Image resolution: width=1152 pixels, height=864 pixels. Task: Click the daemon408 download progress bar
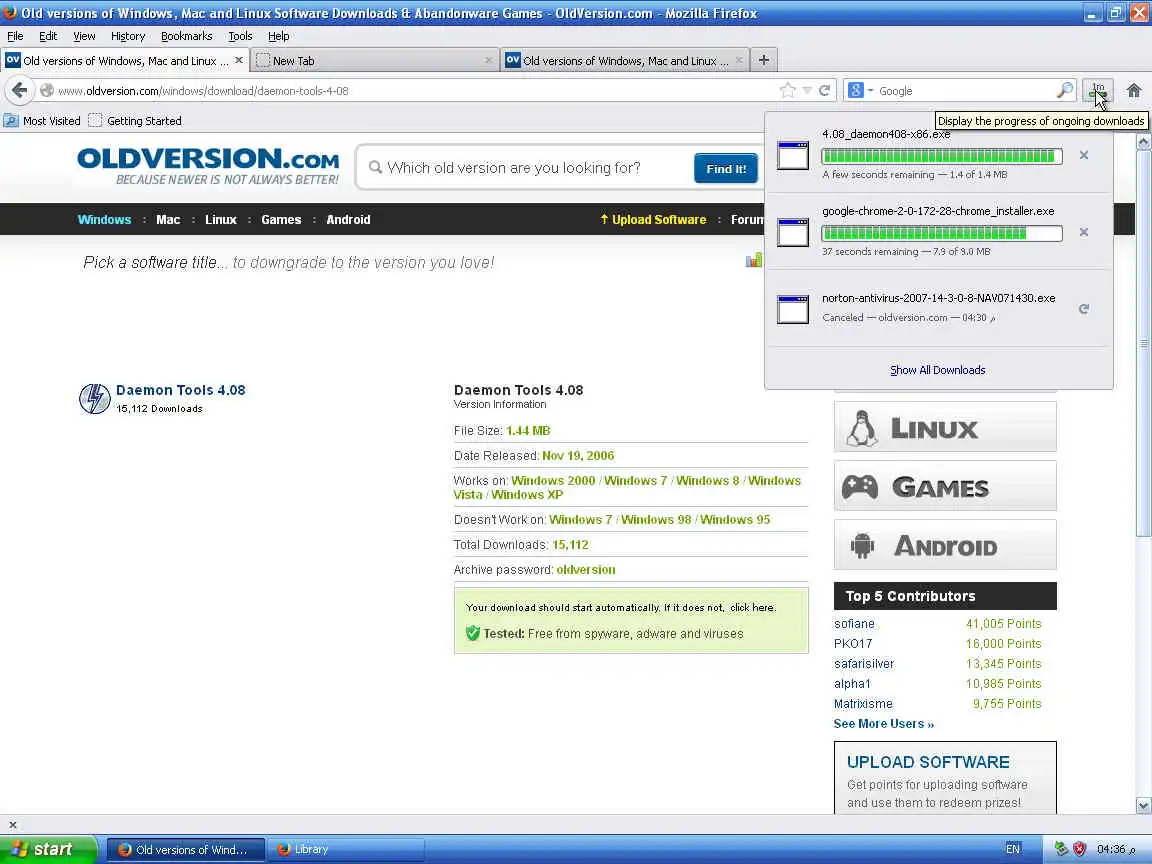(x=942, y=156)
